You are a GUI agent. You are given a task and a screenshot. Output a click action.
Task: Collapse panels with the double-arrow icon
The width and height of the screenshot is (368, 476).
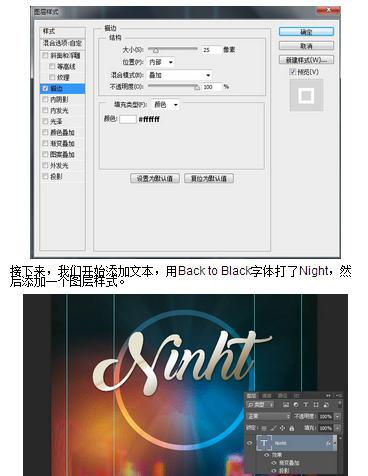click(328, 395)
